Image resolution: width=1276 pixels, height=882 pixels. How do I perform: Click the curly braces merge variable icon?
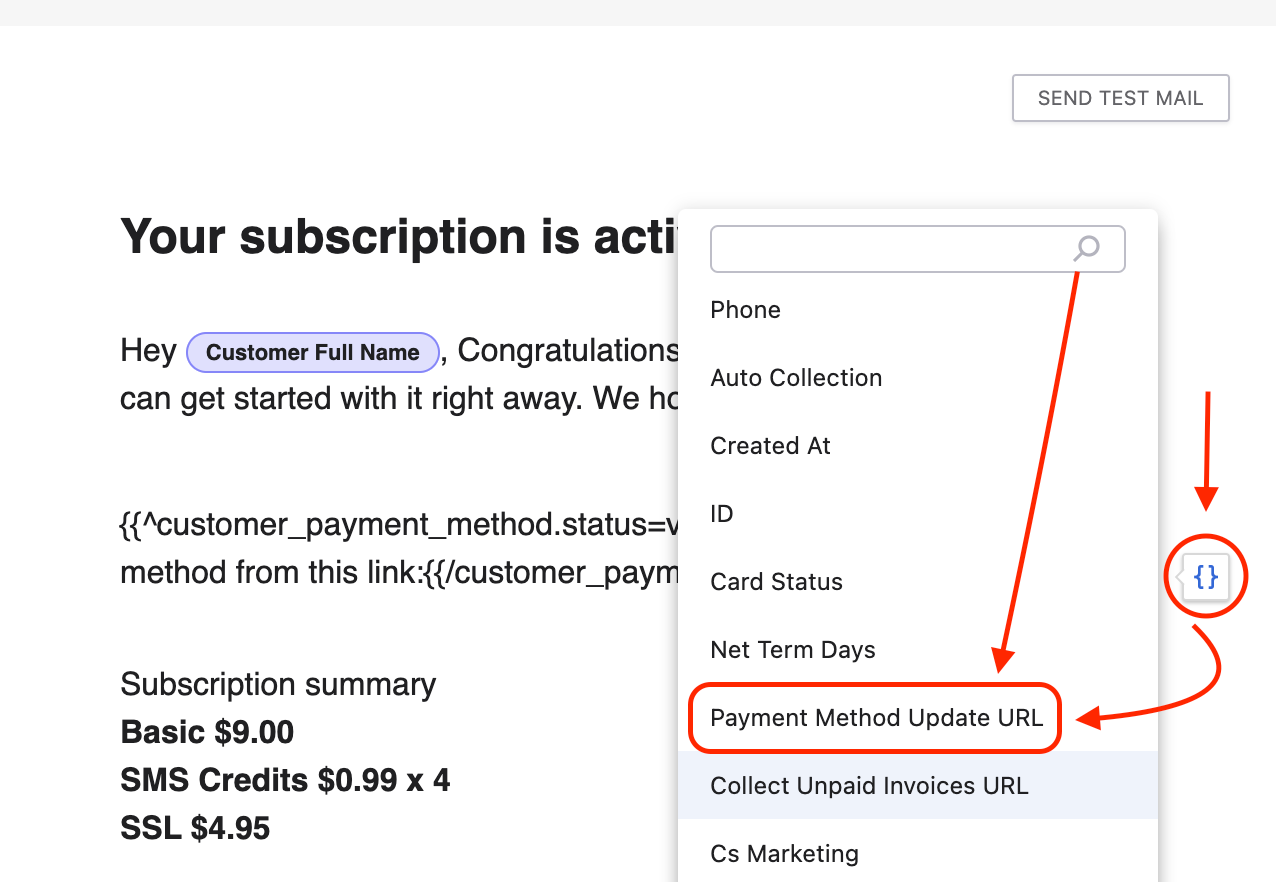tap(1206, 577)
